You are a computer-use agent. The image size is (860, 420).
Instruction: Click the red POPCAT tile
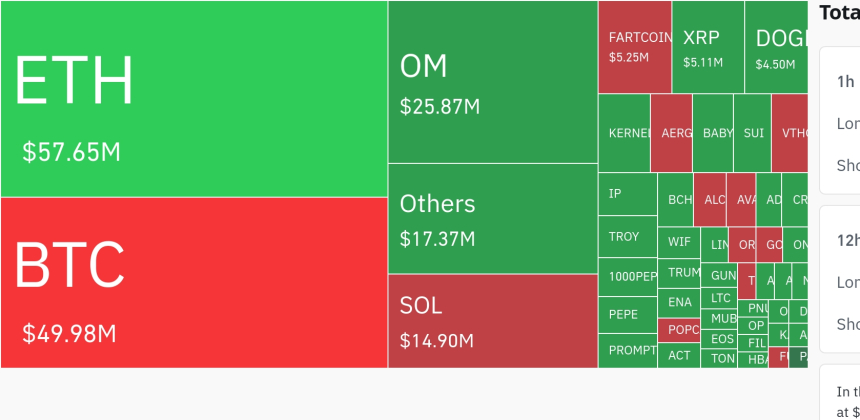pyautogui.click(x=678, y=329)
